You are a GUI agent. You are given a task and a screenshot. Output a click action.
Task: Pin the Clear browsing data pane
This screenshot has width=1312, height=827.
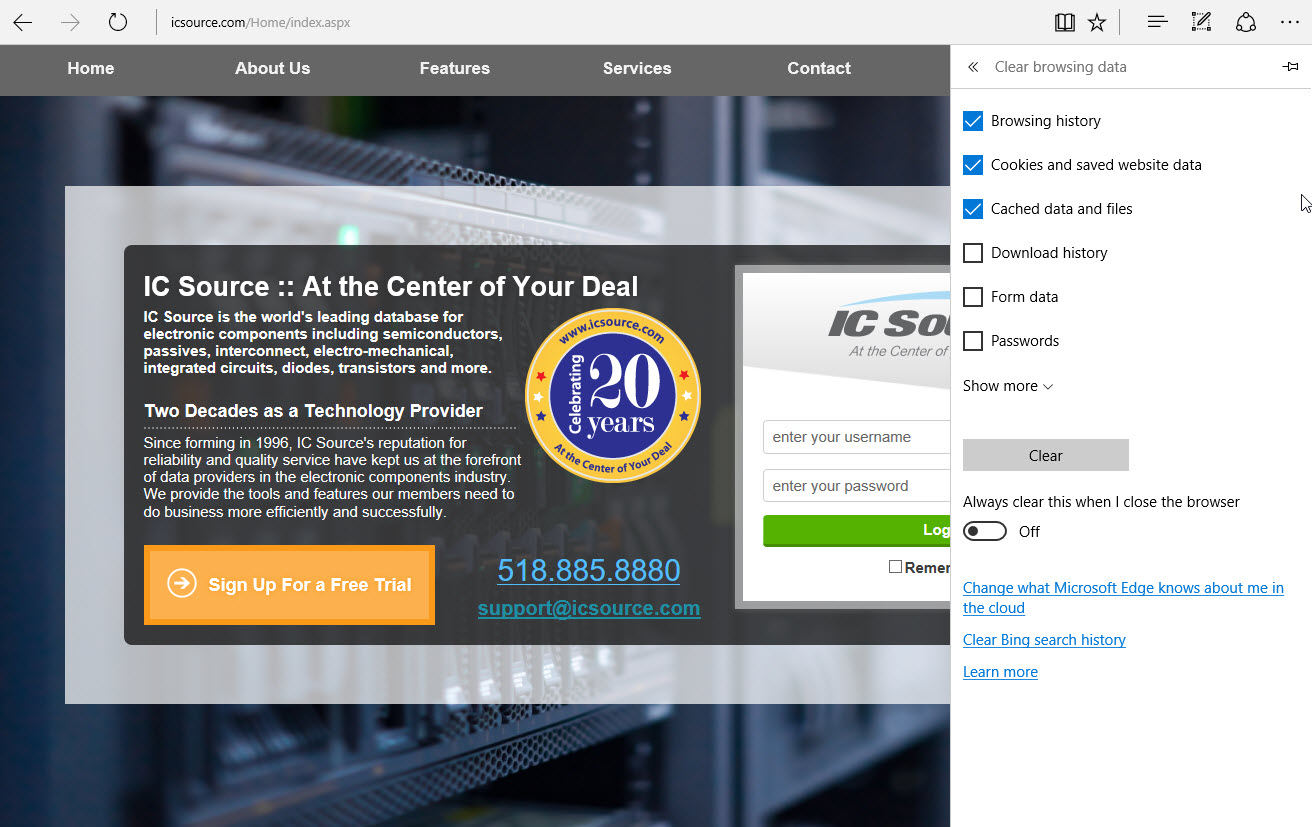pyautogui.click(x=1290, y=67)
